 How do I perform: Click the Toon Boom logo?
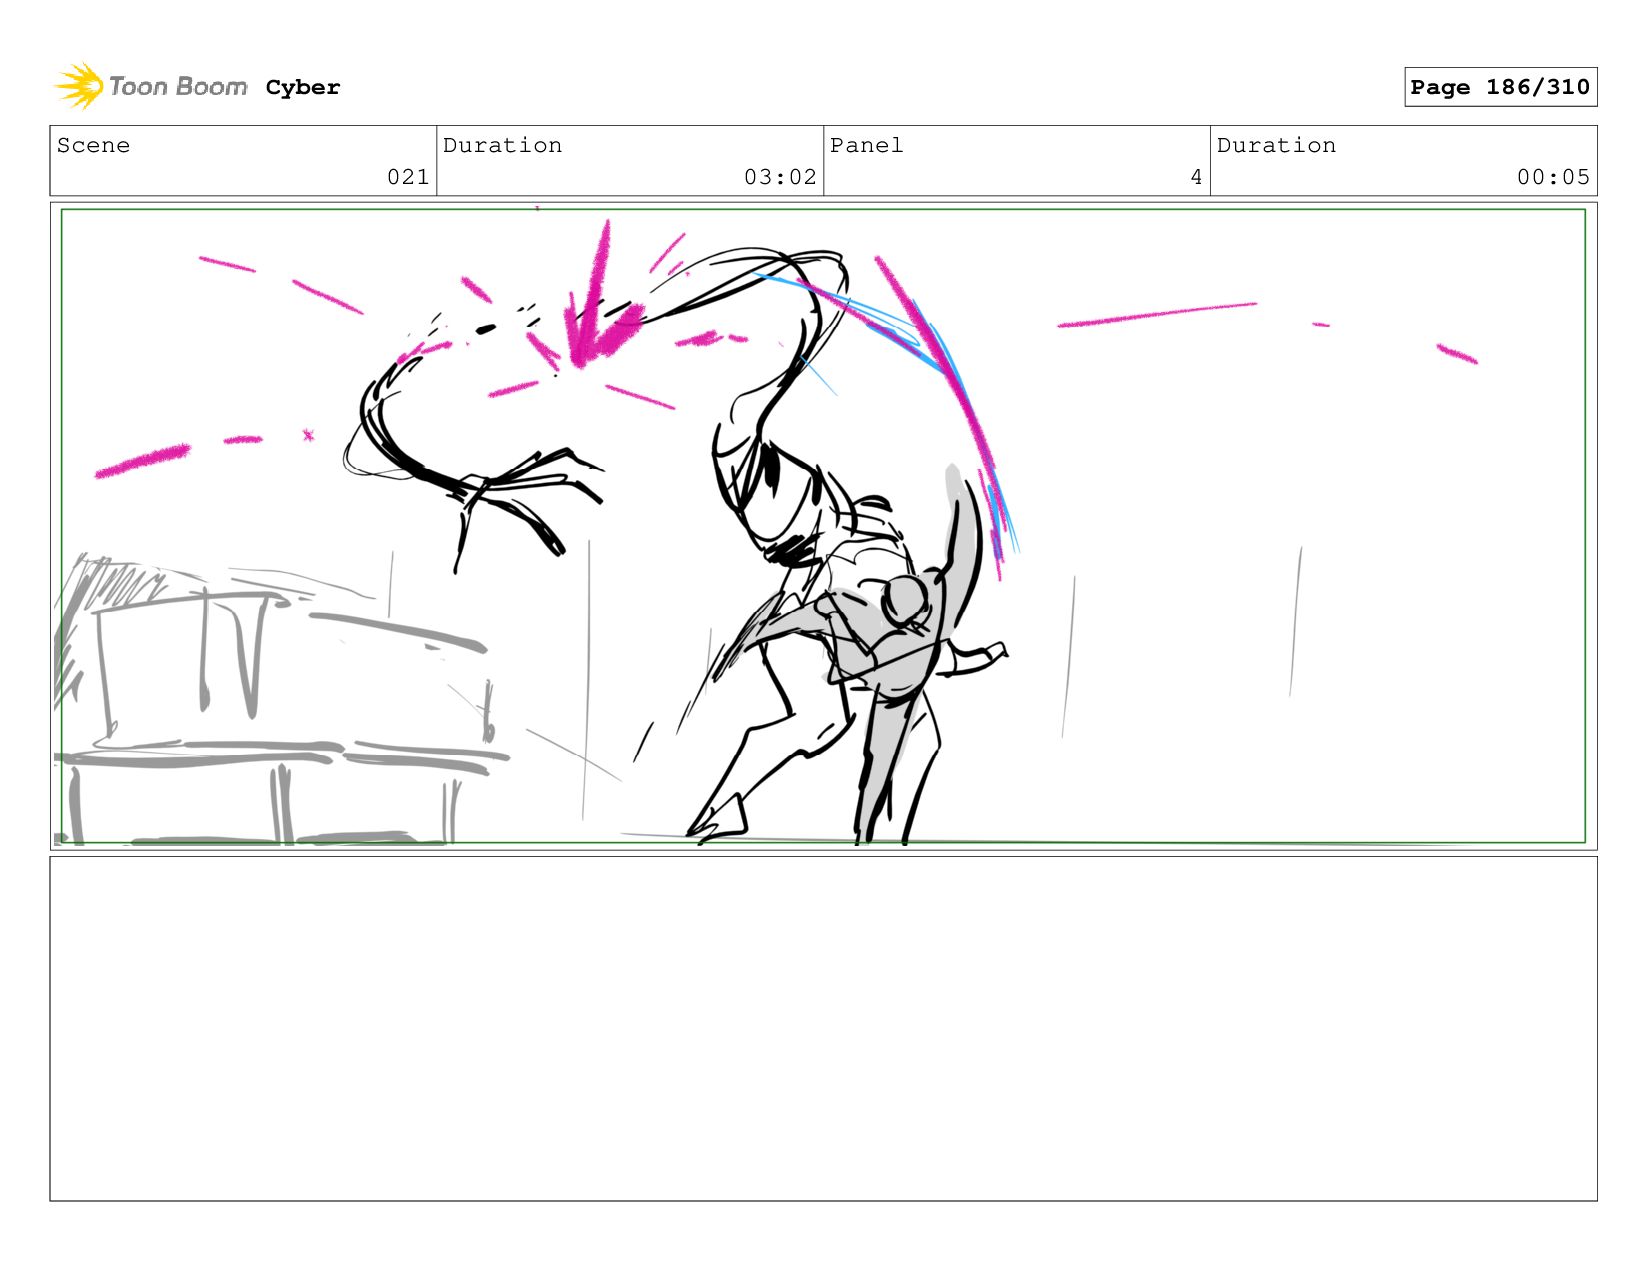click(x=151, y=86)
